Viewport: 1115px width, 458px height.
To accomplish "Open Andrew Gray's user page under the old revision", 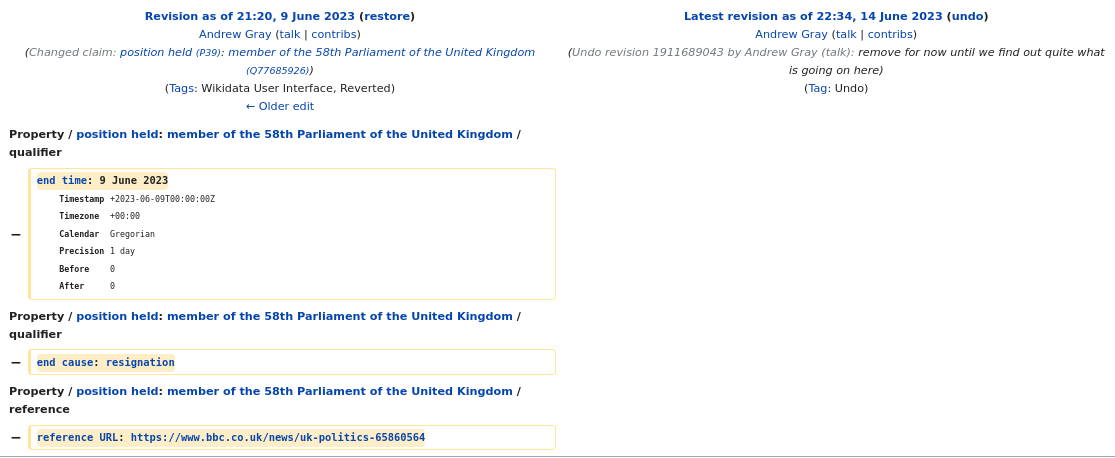I will [x=235, y=34].
